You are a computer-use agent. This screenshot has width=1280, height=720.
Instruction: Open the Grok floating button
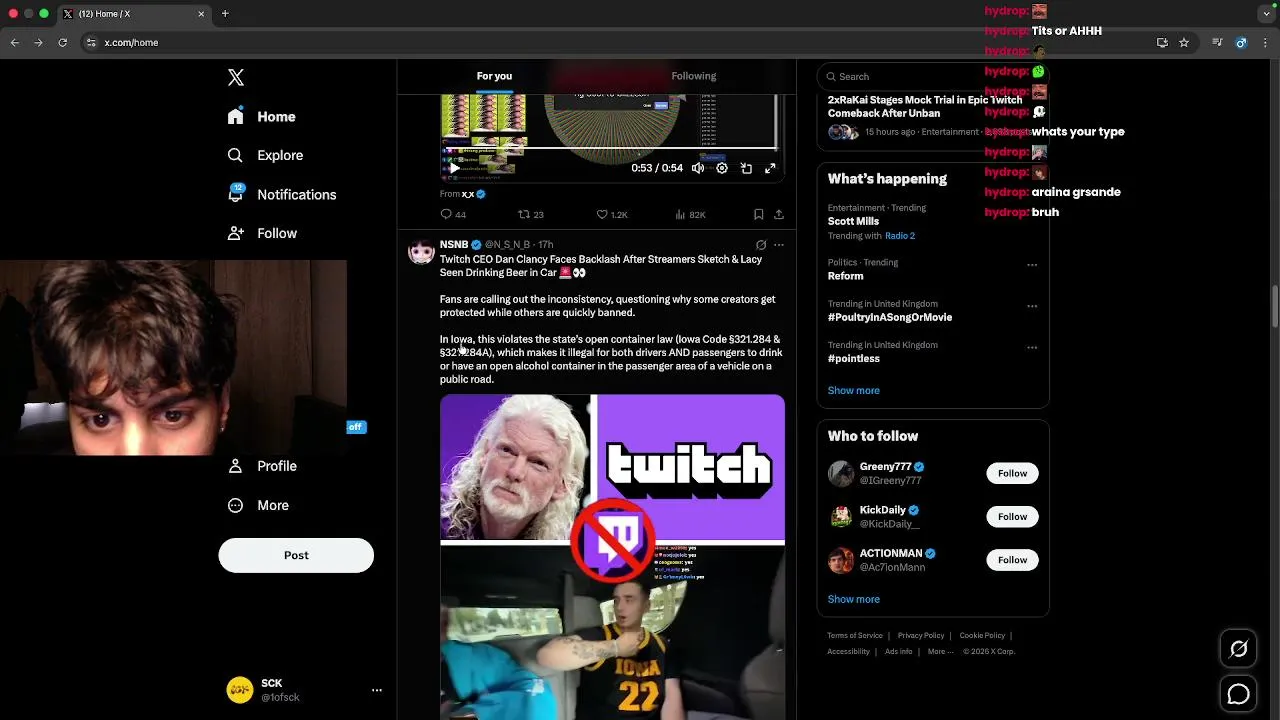(x=1238, y=650)
